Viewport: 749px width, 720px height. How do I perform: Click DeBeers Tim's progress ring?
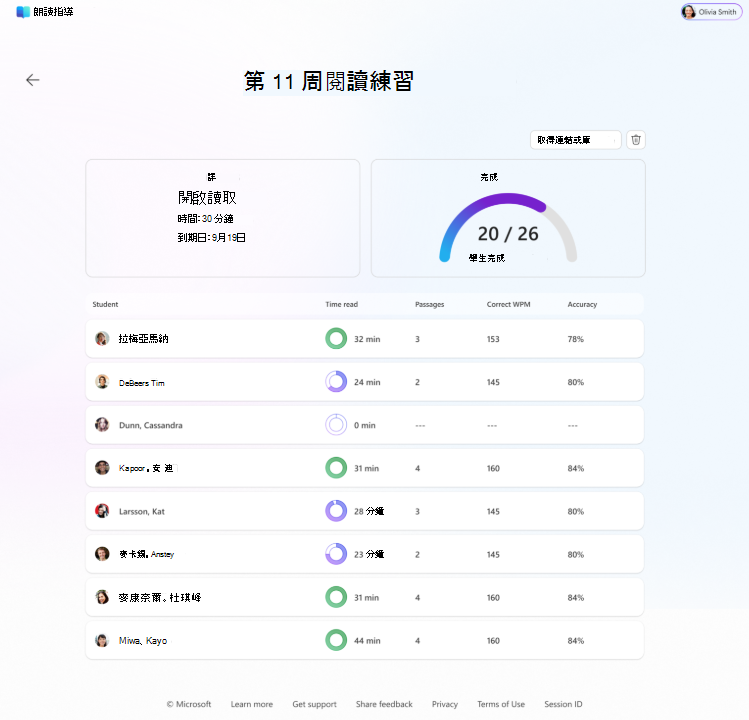point(336,382)
